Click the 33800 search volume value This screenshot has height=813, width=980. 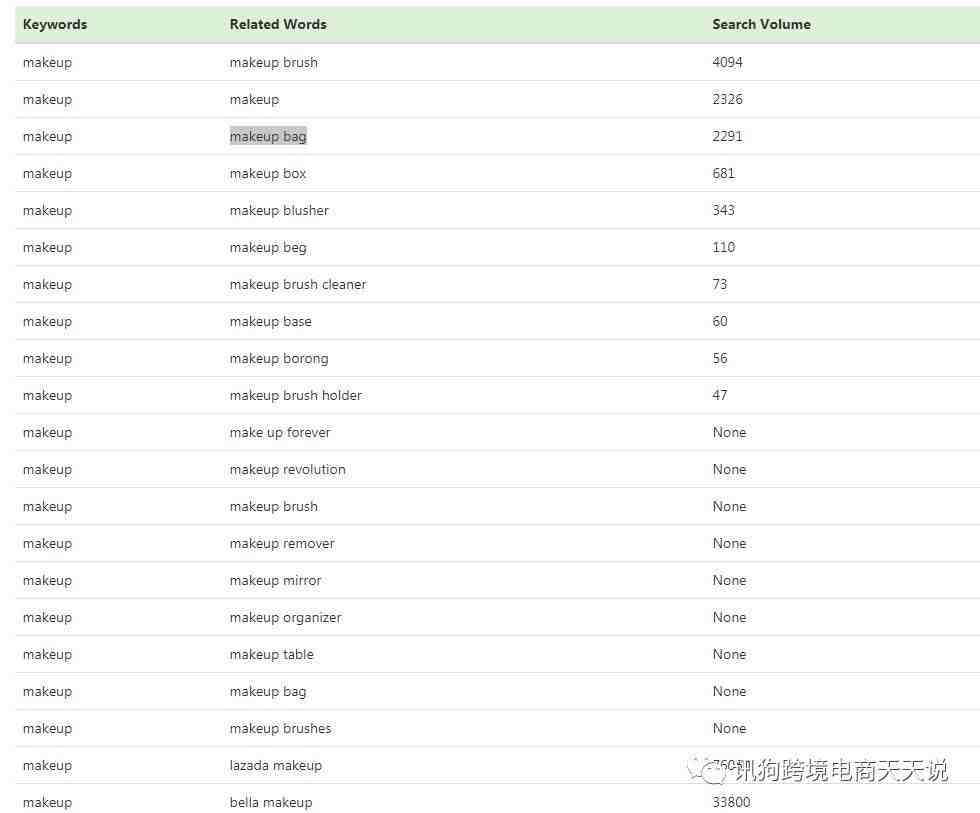tap(731, 802)
